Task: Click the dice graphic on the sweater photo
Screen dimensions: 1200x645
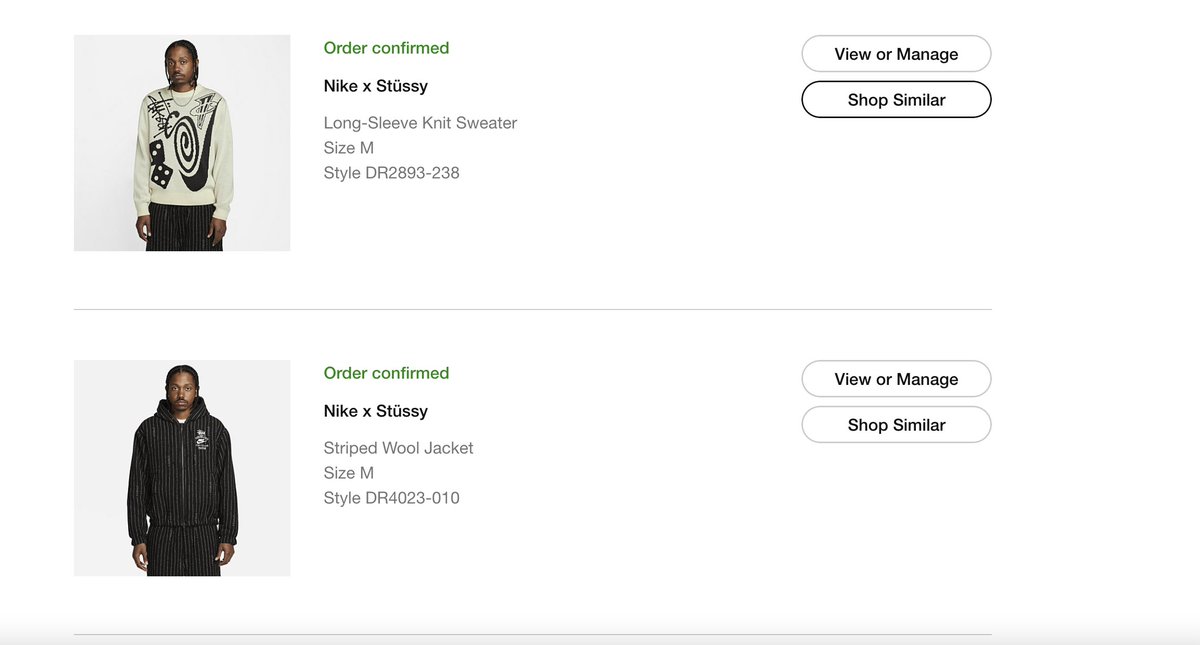Action: click(160, 162)
